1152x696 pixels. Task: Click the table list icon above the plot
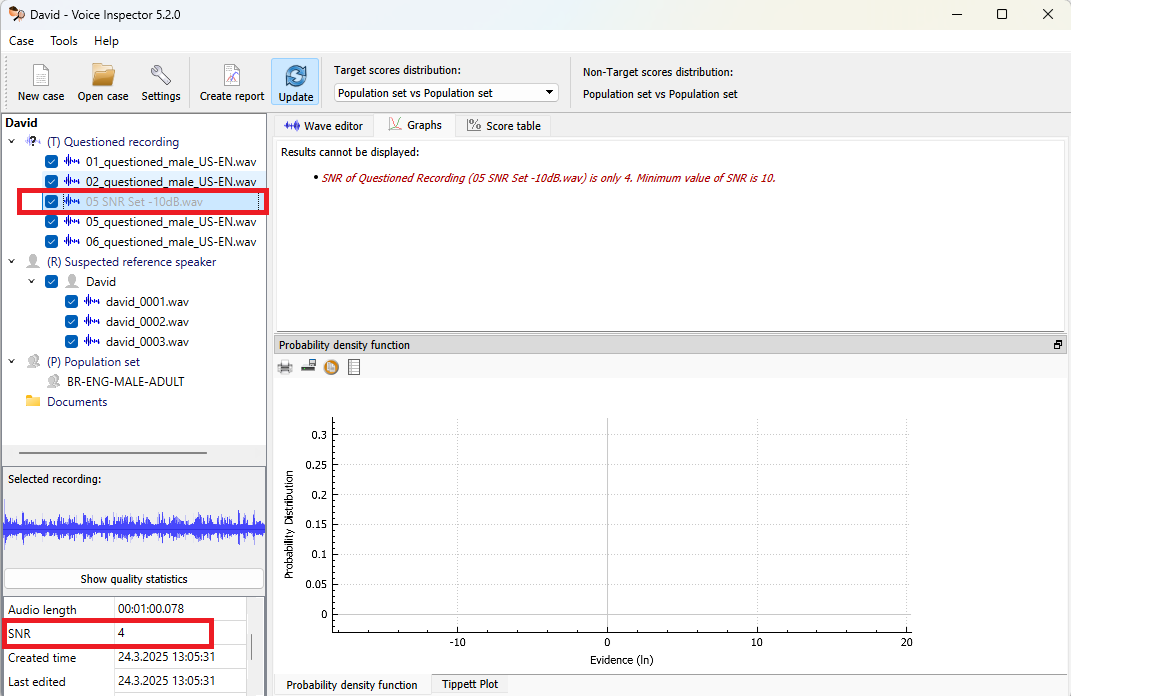(354, 367)
